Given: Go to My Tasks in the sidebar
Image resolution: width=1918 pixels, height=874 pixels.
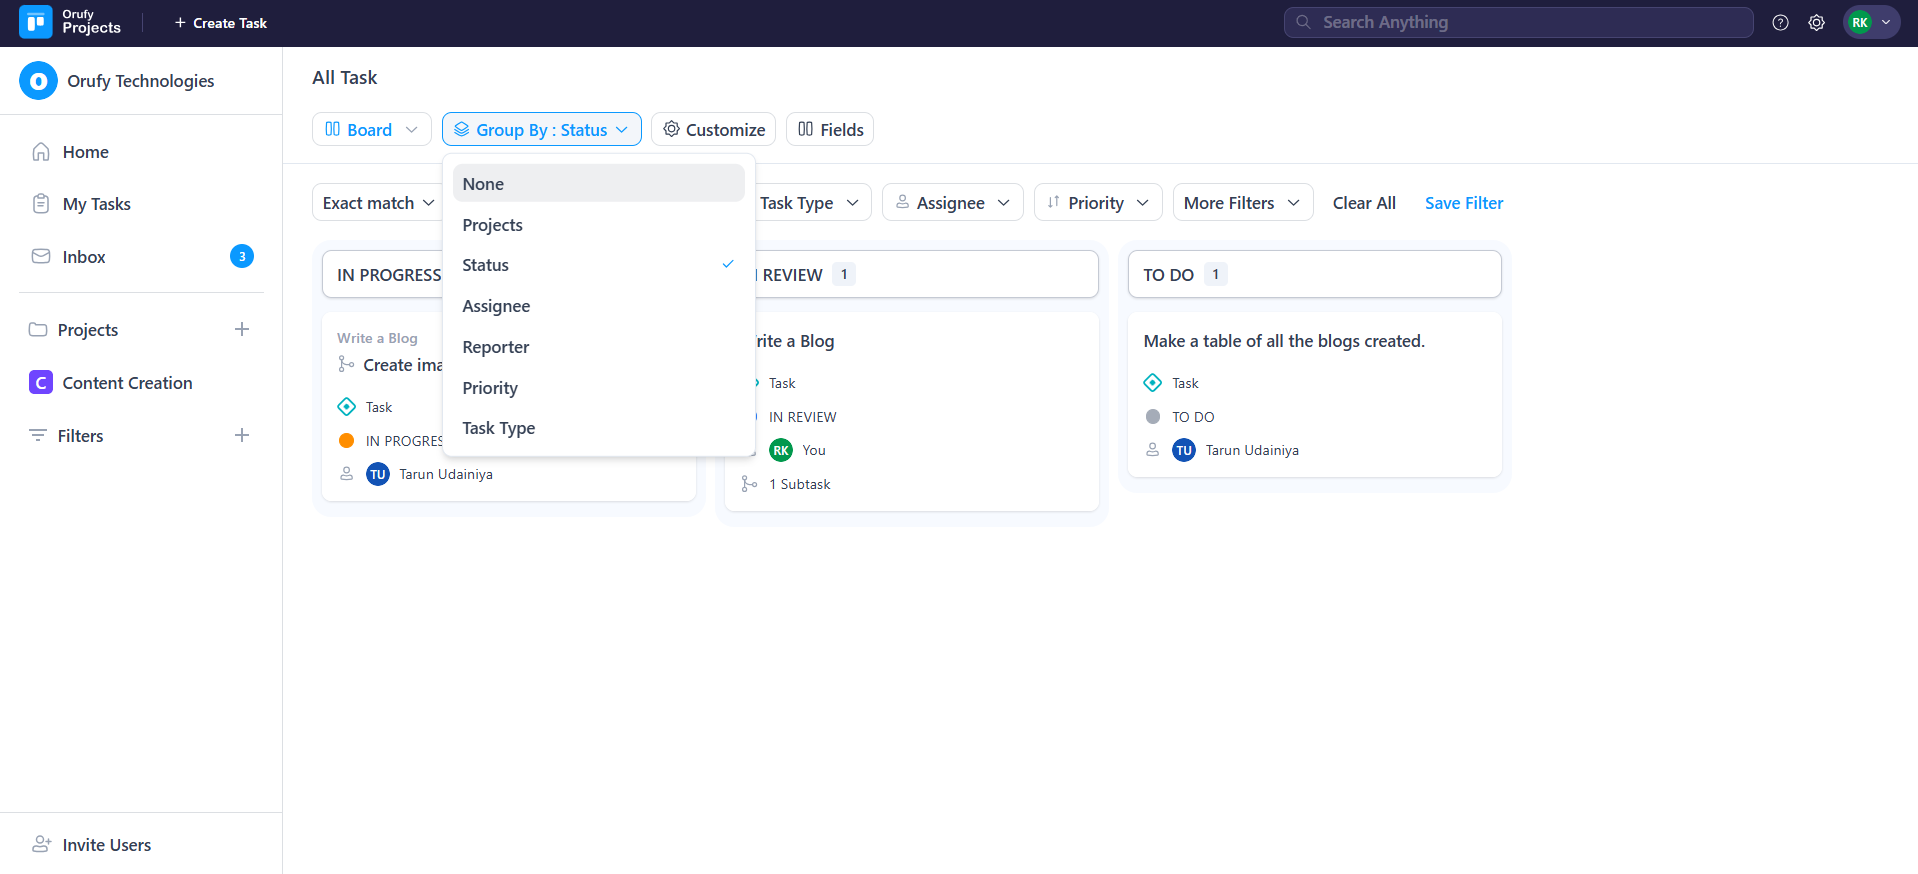Looking at the screenshot, I should coord(96,204).
